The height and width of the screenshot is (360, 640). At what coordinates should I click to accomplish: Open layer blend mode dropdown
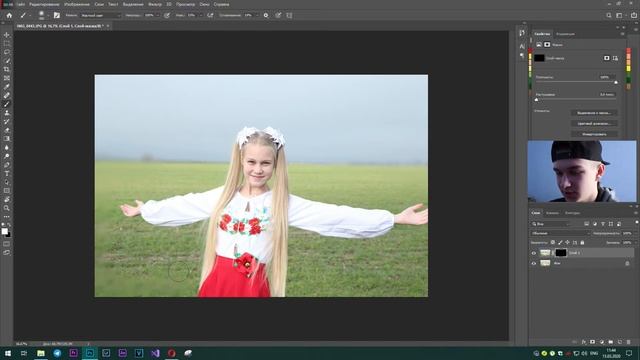pyautogui.click(x=560, y=233)
